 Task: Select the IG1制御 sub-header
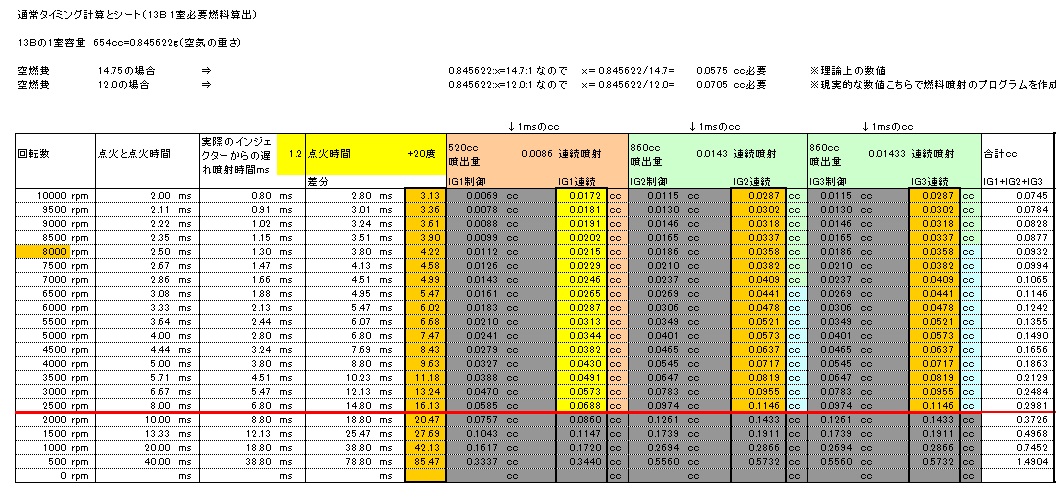pyautogui.click(x=466, y=182)
